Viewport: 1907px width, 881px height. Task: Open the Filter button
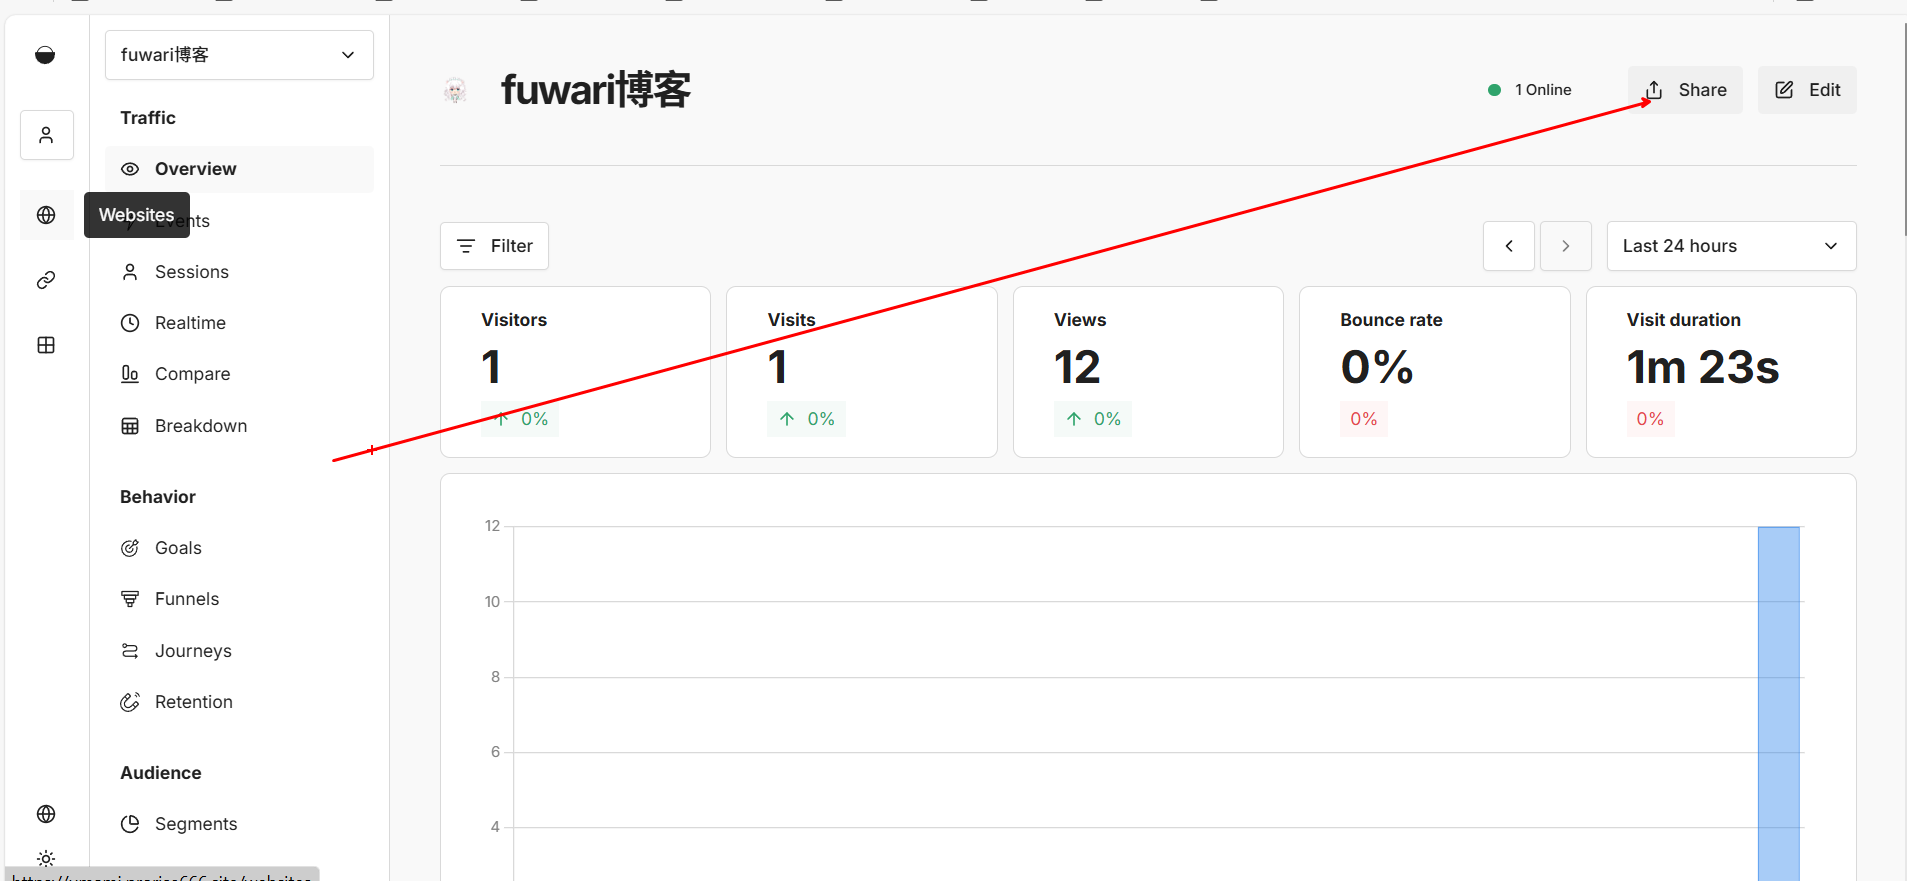coord(495,246)
